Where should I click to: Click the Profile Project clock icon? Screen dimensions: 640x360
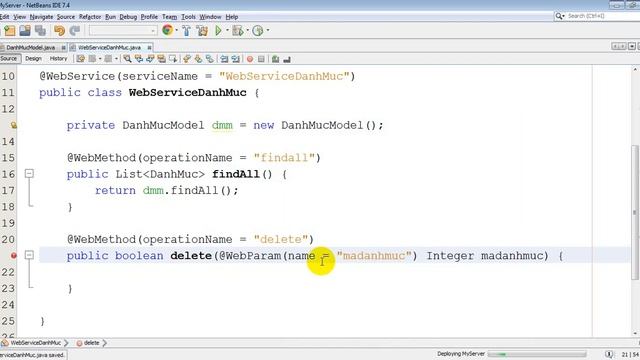pos(258,31)
